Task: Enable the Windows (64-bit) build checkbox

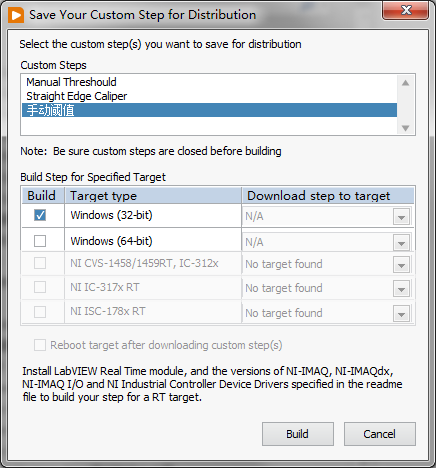Action: (40, 241)
